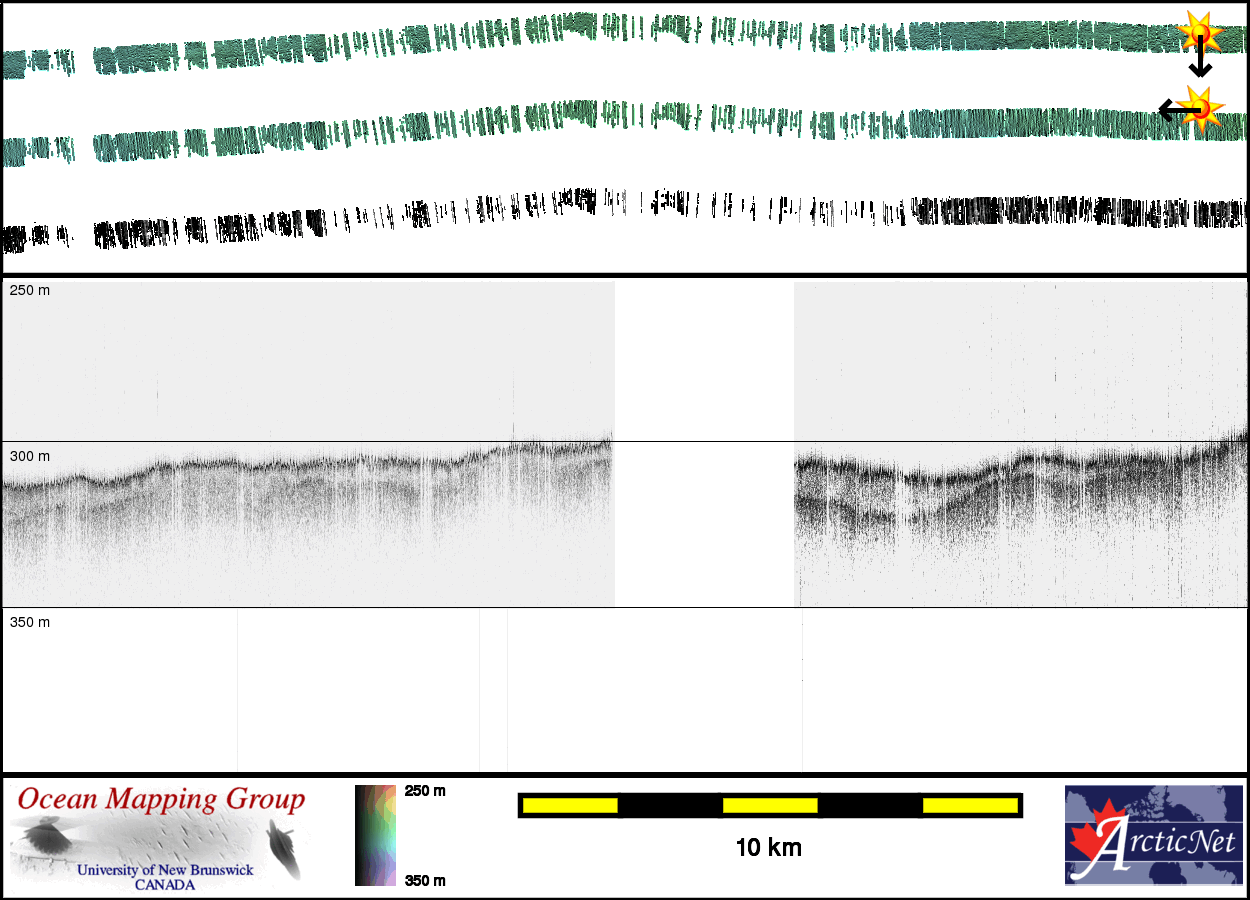
Task: Click the depth color legend swatch
Action: click(376, 835)
